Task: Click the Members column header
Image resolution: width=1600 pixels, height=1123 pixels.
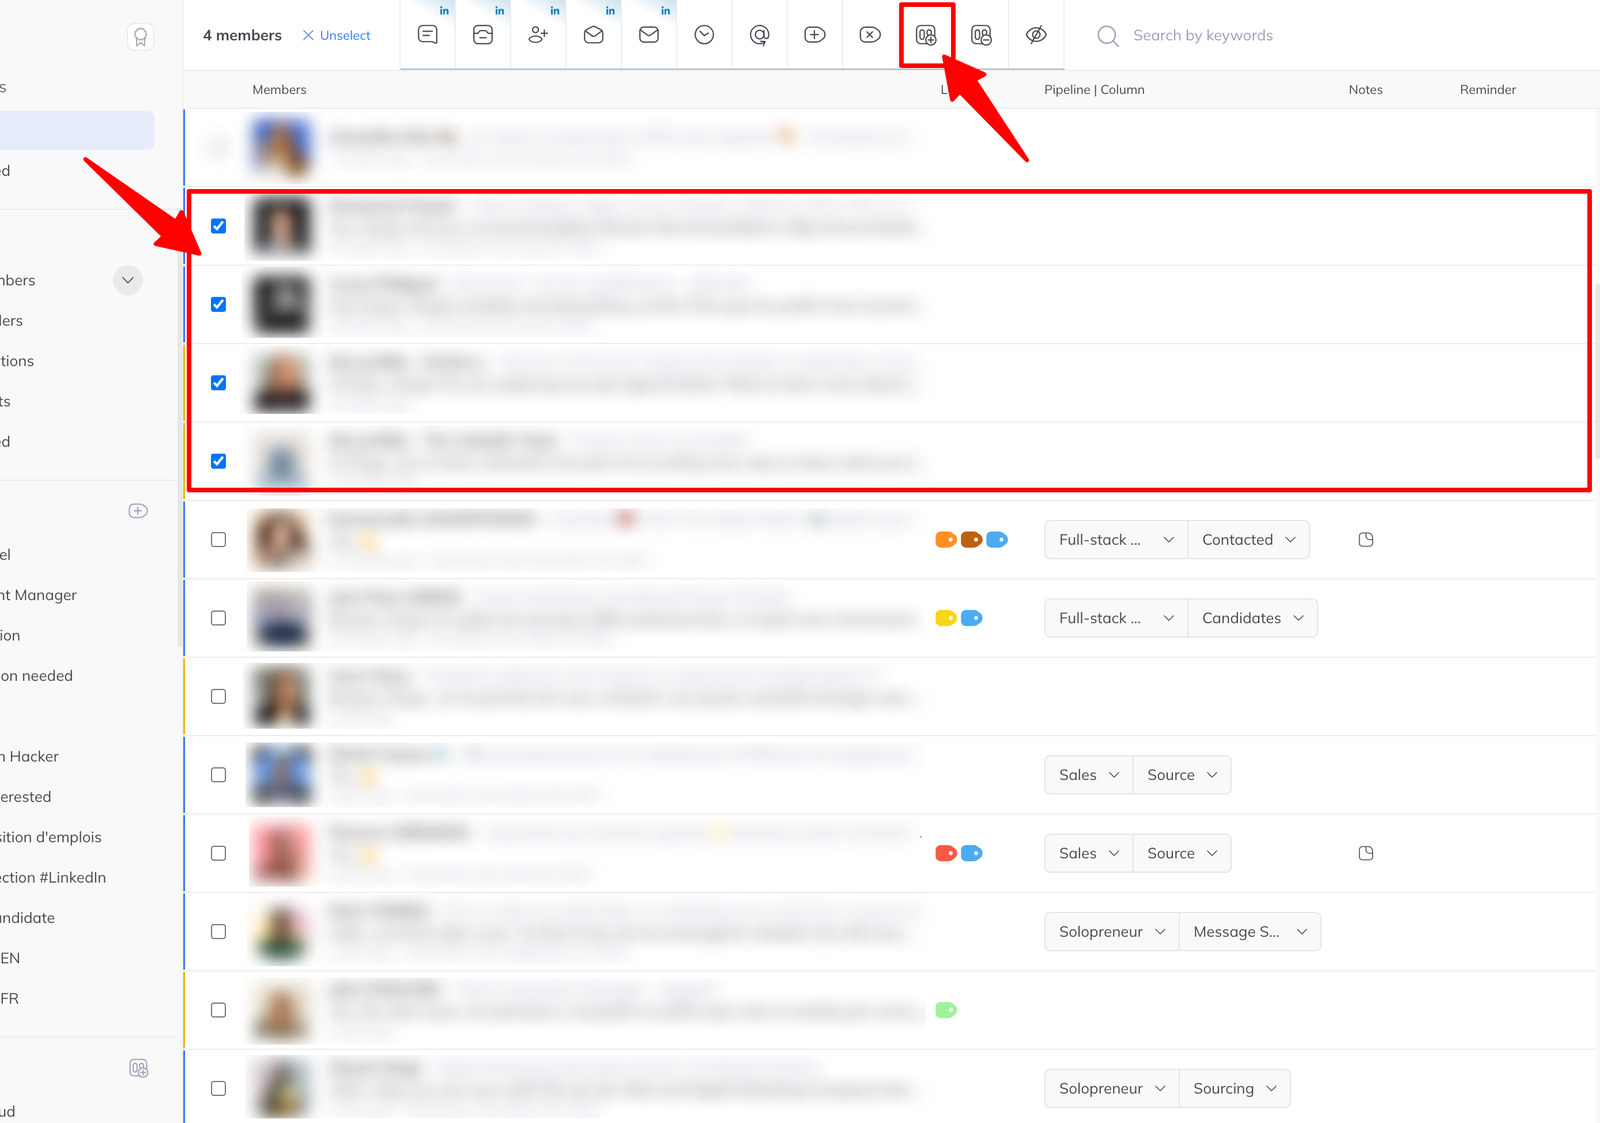Action: (279, 89)
